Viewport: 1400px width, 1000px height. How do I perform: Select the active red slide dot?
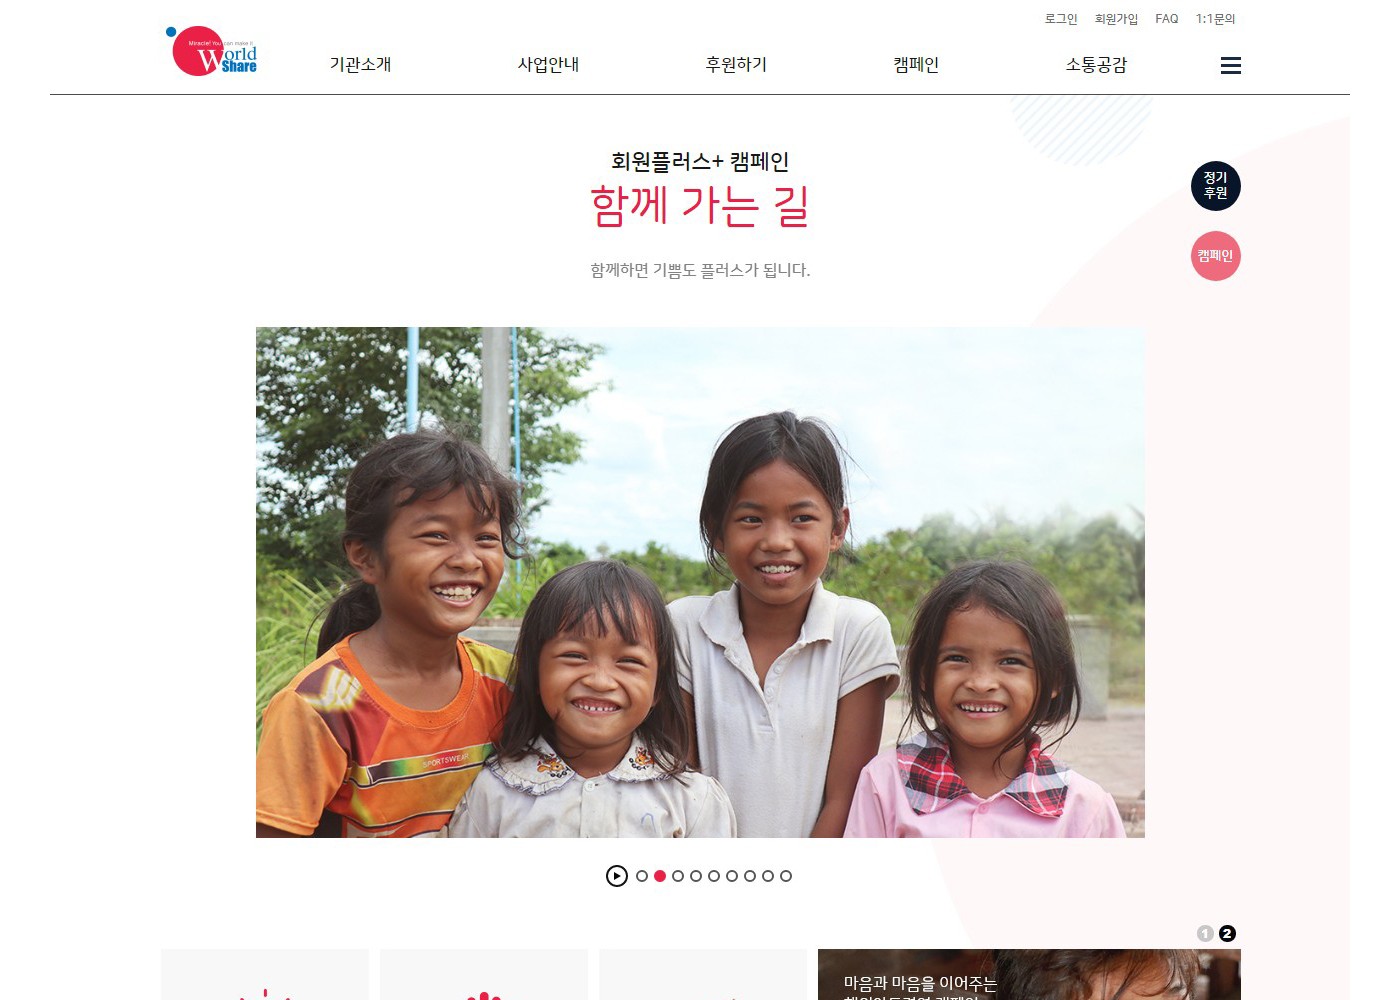click(x=660, y=876)
